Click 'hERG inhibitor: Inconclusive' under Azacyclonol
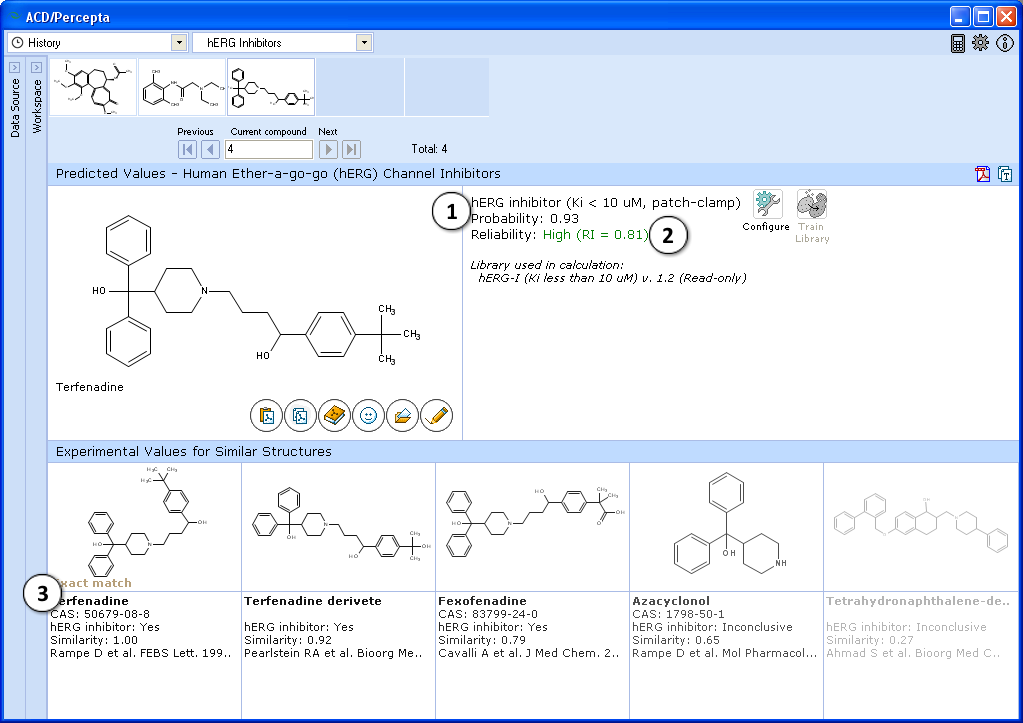Screen dimensions: 1023x723 pyautogui.click(x=712, y=627)
